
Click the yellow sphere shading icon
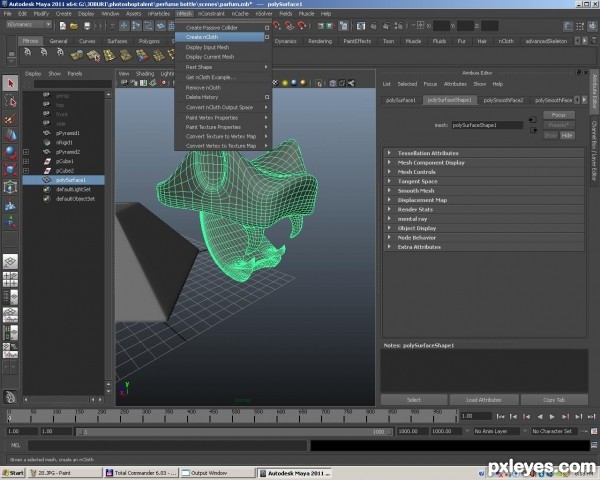pos(285,83)
